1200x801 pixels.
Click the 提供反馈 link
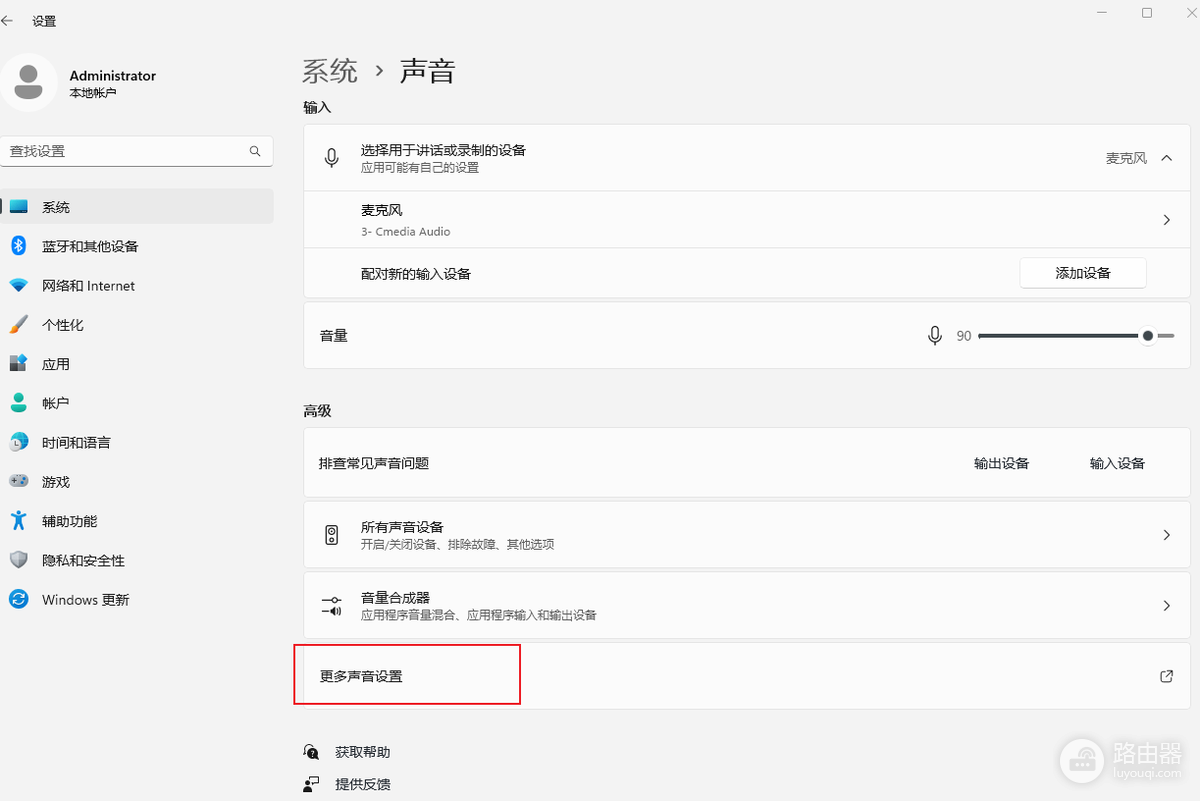(362, 784)
